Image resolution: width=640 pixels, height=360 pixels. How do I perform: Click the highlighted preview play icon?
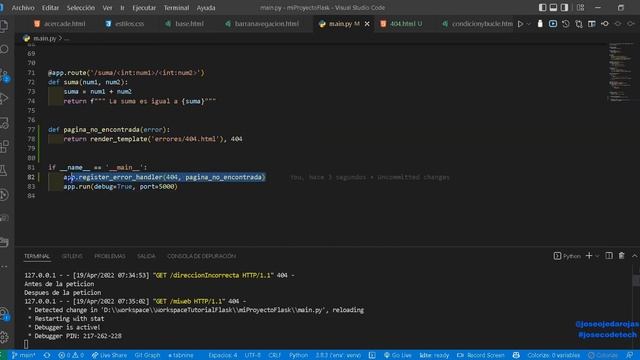click(x=553, y=24)
